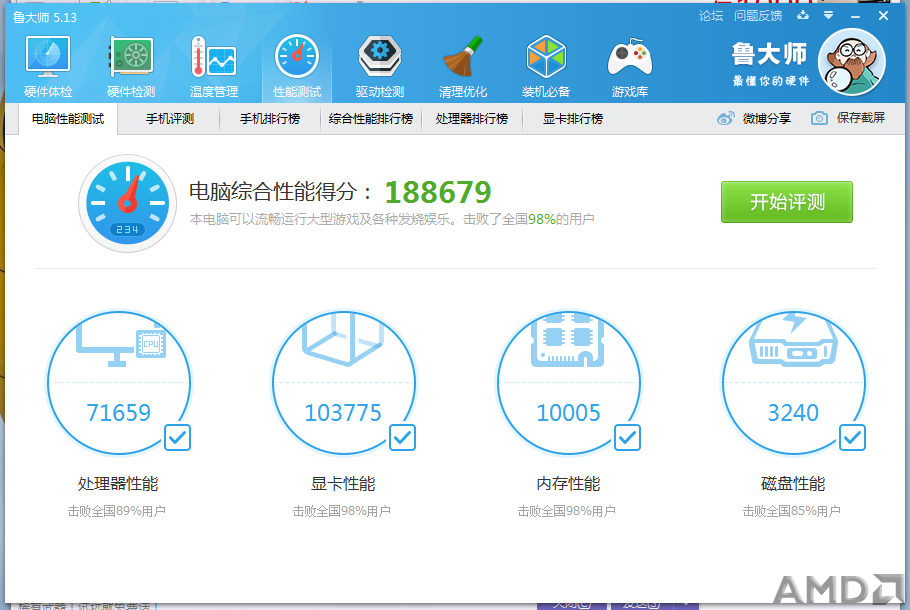Click the memory score 10005
Image resolution: width=910 pixels, height=610 pixels.
(568, 413)
